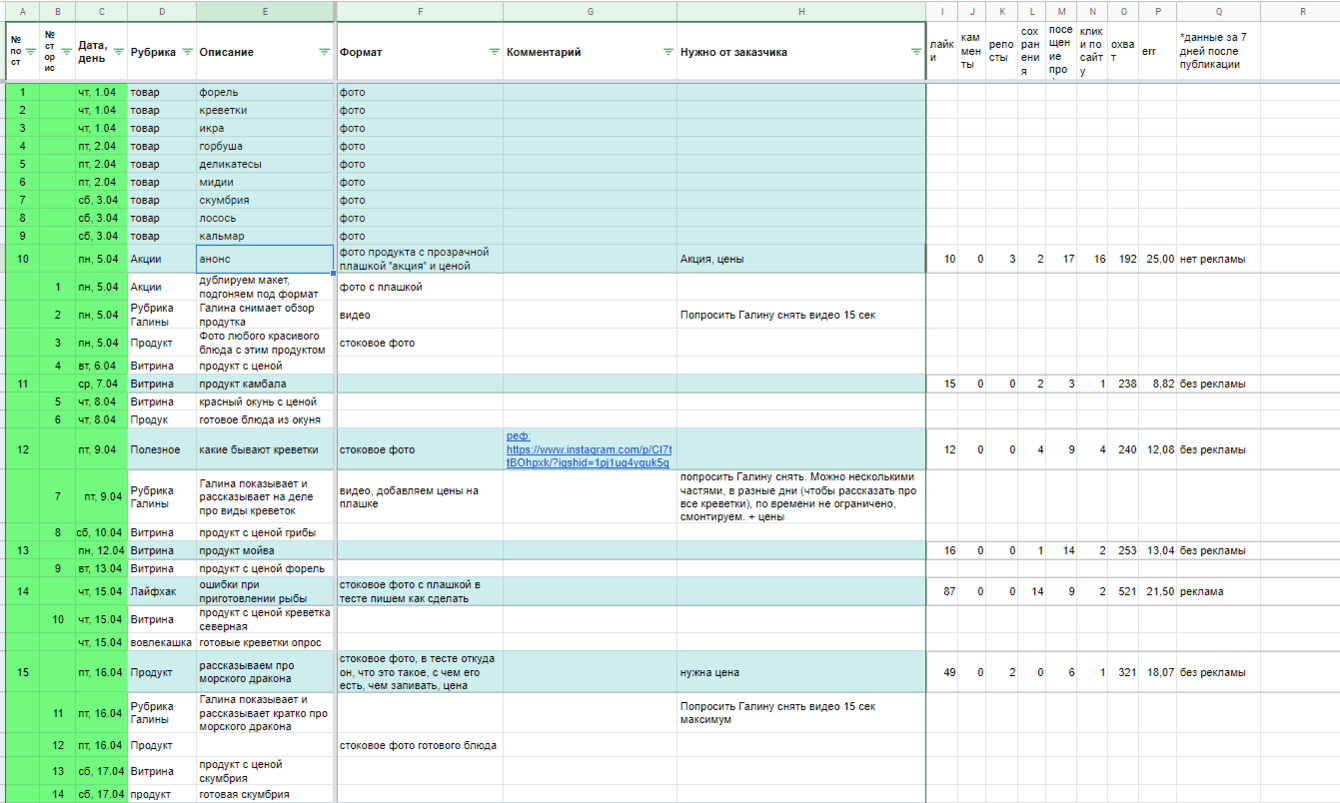Click the "стоковое фото готового блюда" cell
This screenshot has width=1340, height=803.
click(x=420, y=745)
